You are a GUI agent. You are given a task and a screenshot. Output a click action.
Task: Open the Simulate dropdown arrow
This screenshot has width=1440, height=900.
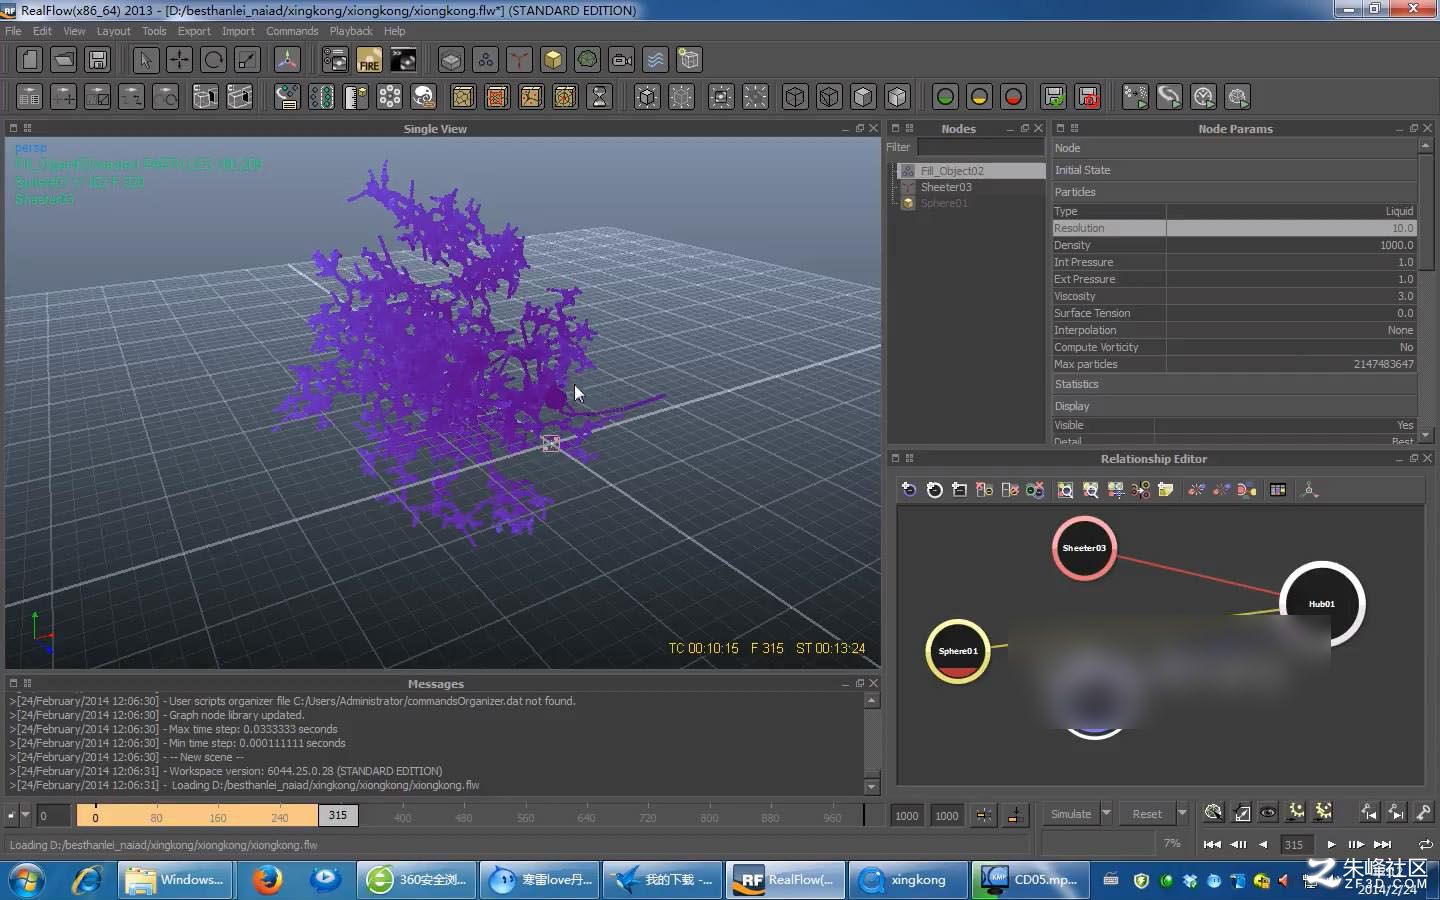pyautogui.click(x=1106, y=813)
